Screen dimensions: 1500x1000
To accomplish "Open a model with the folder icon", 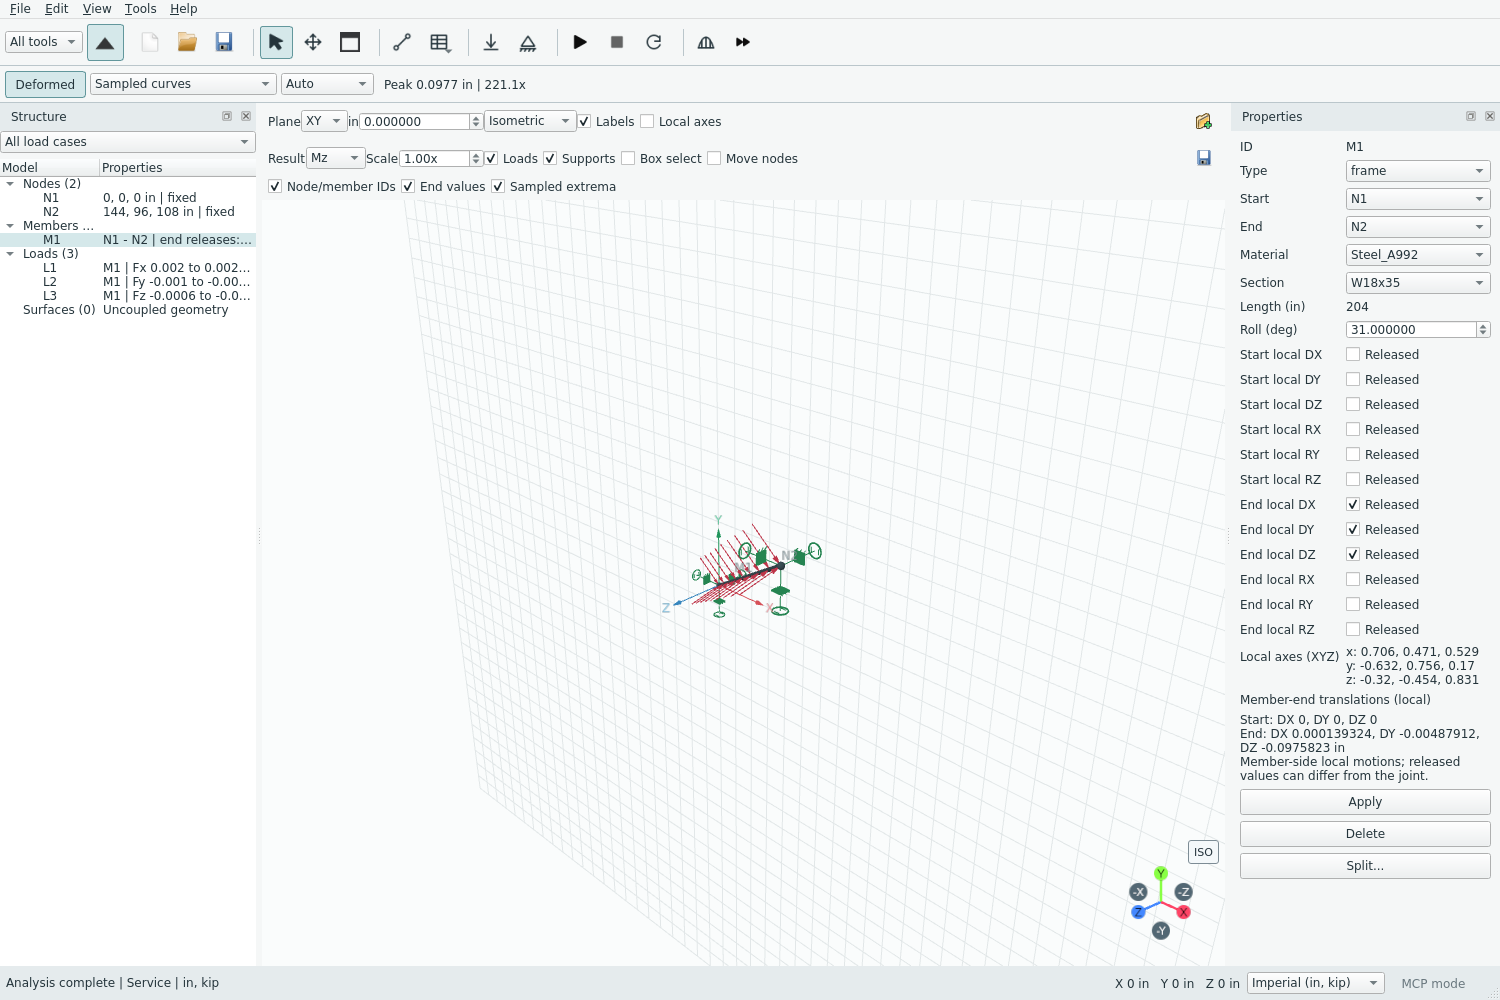I will tap(187, 42).
